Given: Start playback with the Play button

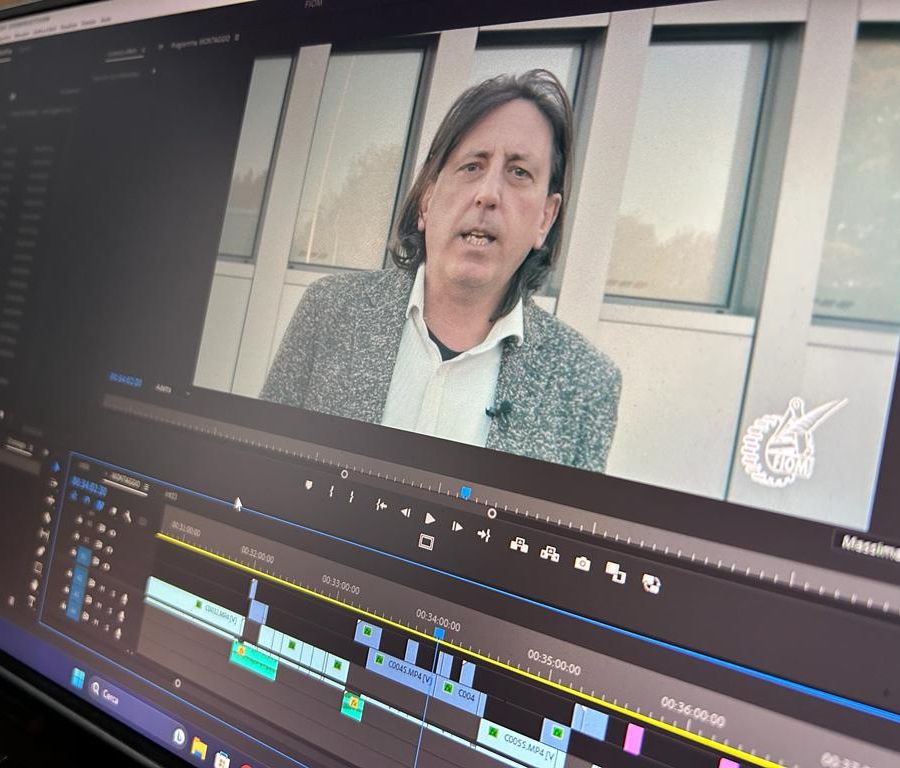Looking at the screenshot, I should pyautogui.click(x=429, y=519).
